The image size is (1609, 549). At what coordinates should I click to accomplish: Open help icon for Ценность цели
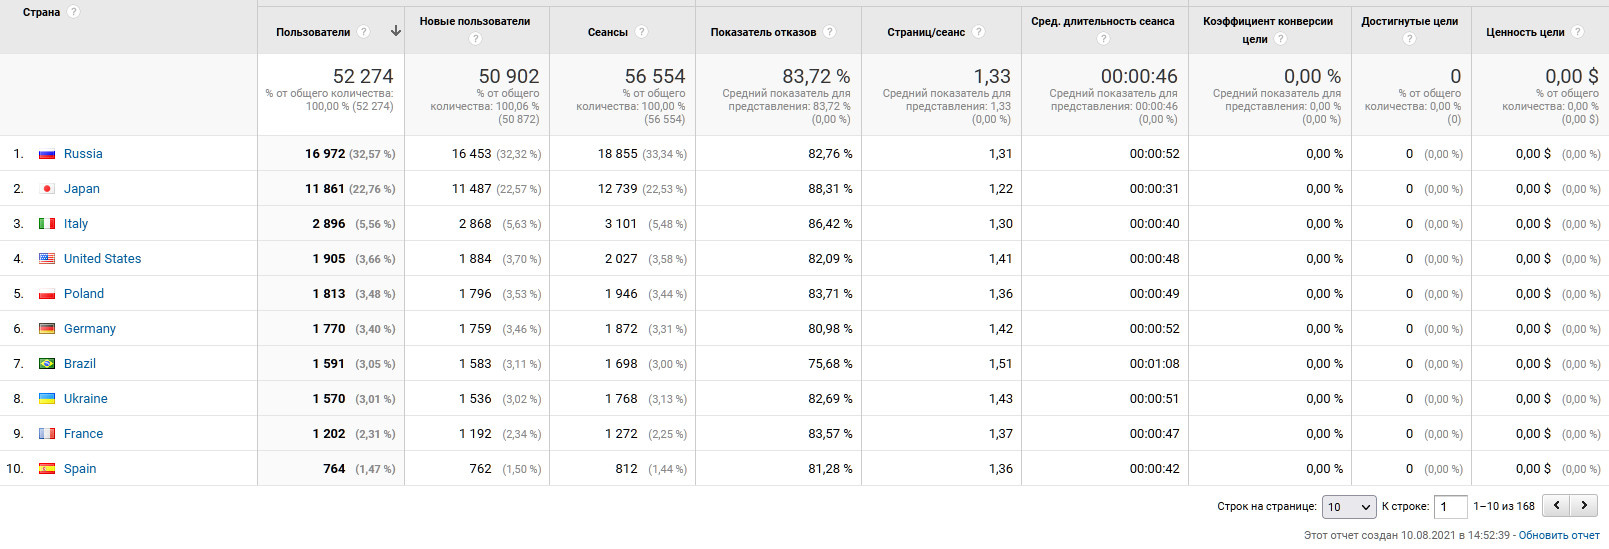click(x=1578, y=32)
